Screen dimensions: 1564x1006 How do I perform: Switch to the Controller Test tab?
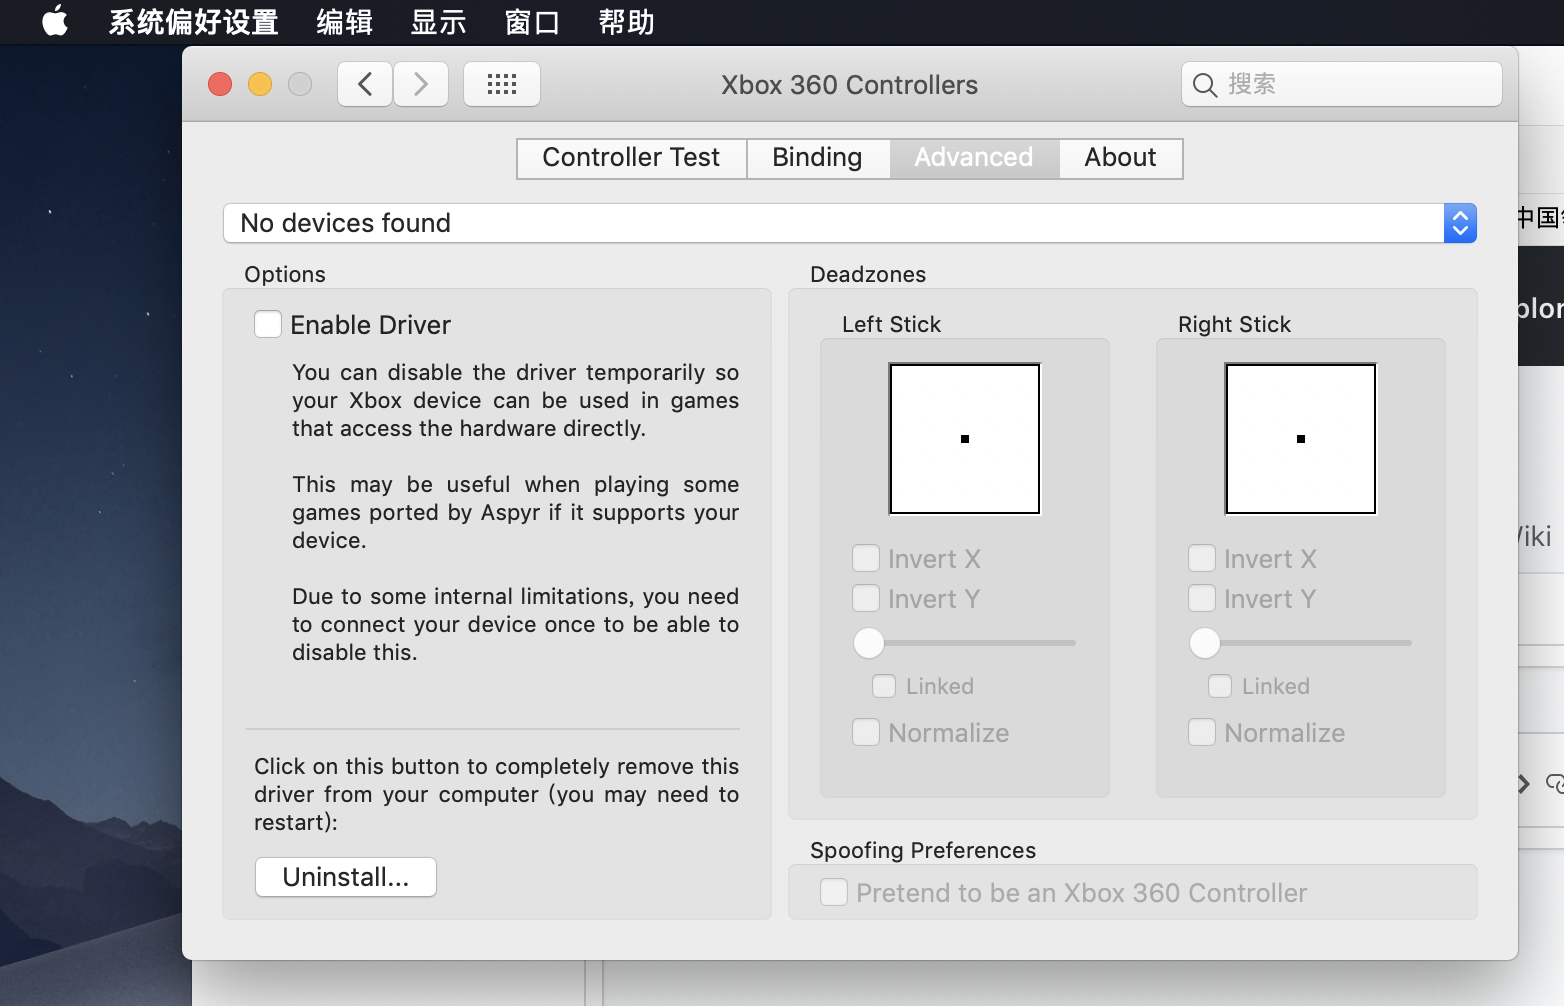pos(630,157)
